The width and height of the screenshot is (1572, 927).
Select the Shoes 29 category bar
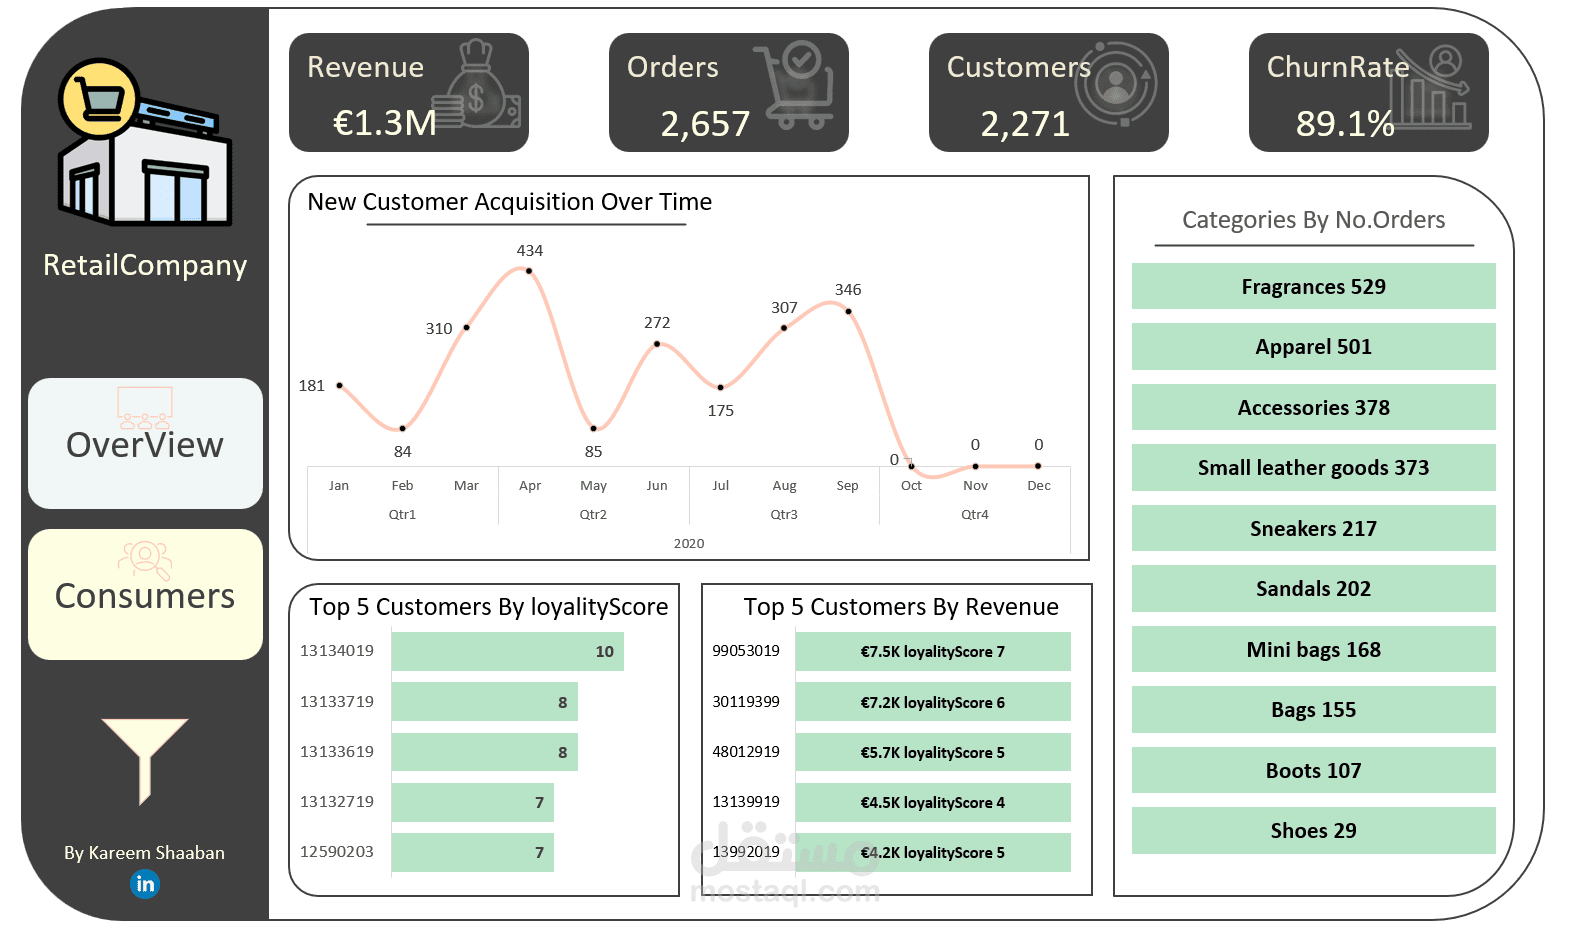1313,830
